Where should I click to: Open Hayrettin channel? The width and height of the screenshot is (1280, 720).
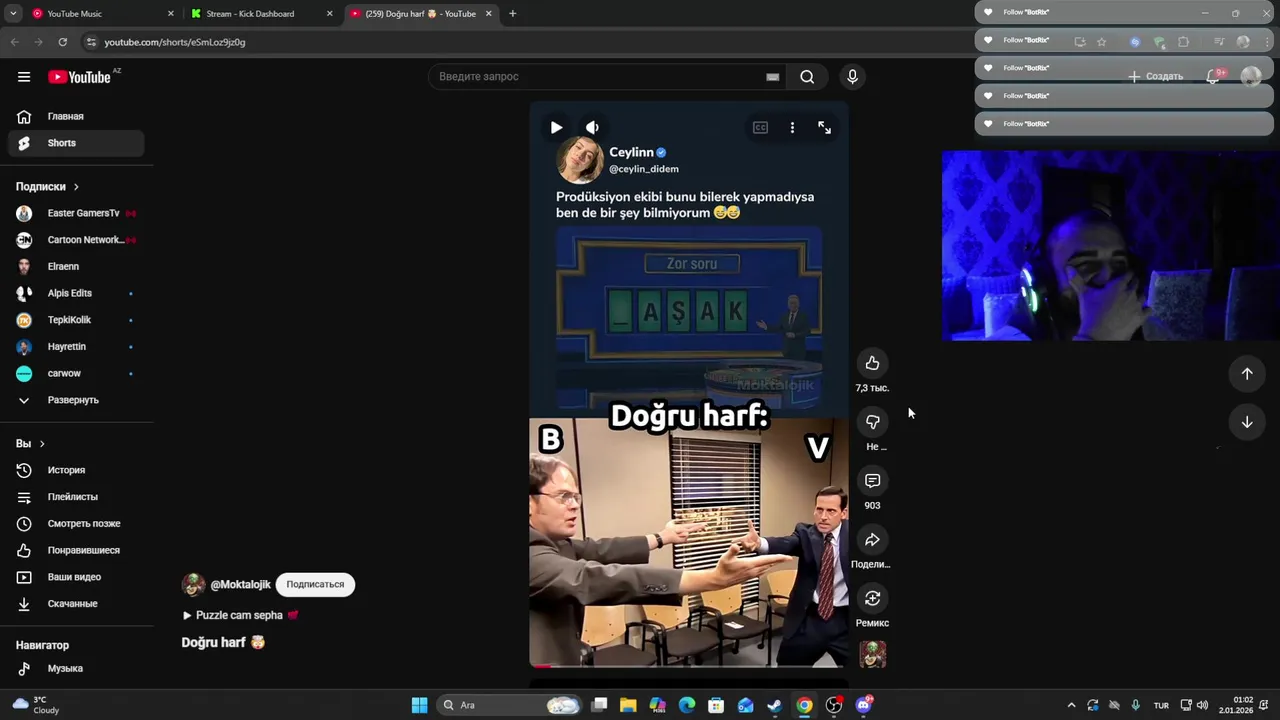[x=76, y=346]
